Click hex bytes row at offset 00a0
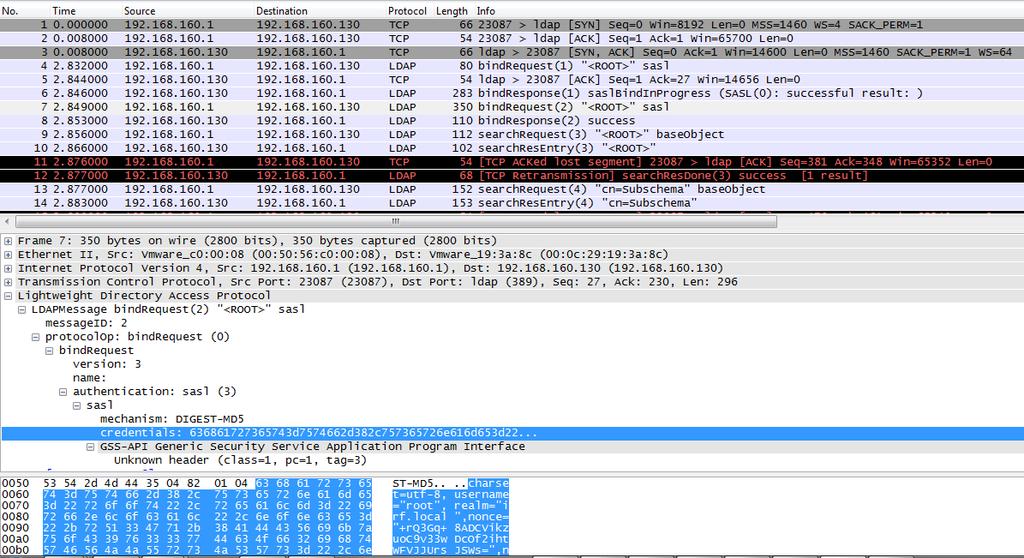This screenshot has width=1024, height=558. tap(208, 539)
